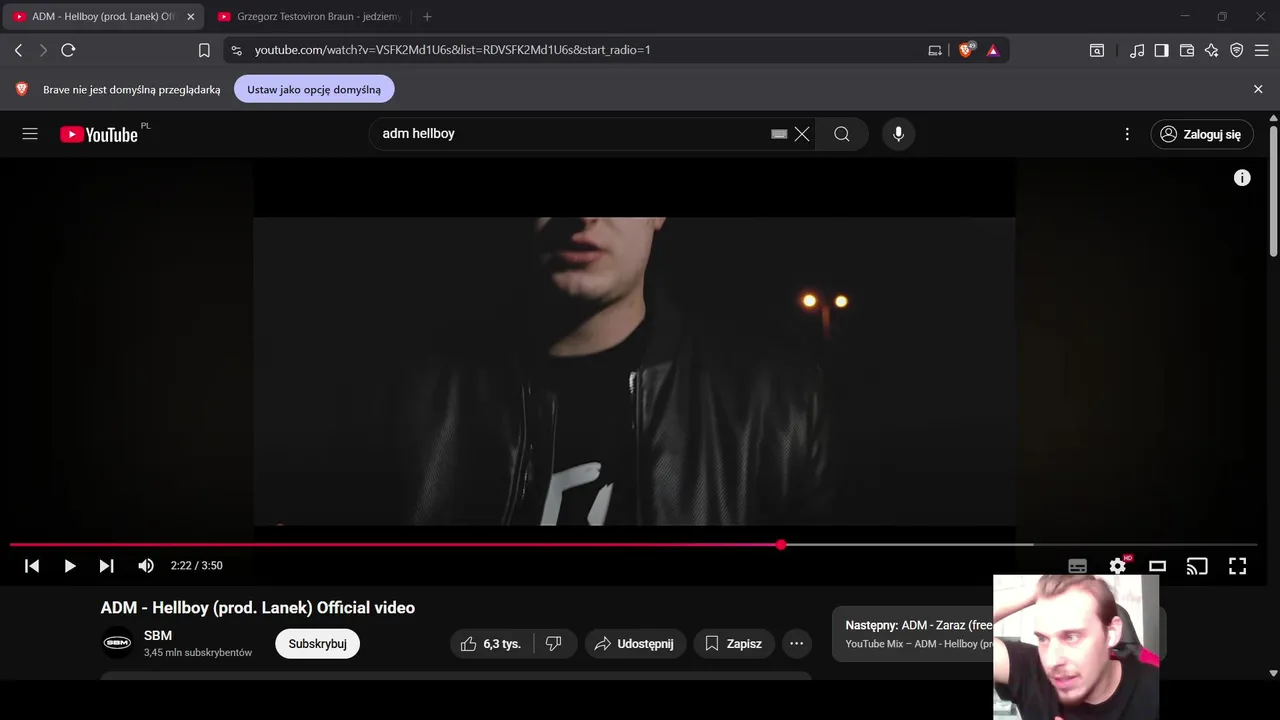This screenshot has height=720, width=1280.
Task: Like the video, 6,3 tys.
Action: [491, 644]
